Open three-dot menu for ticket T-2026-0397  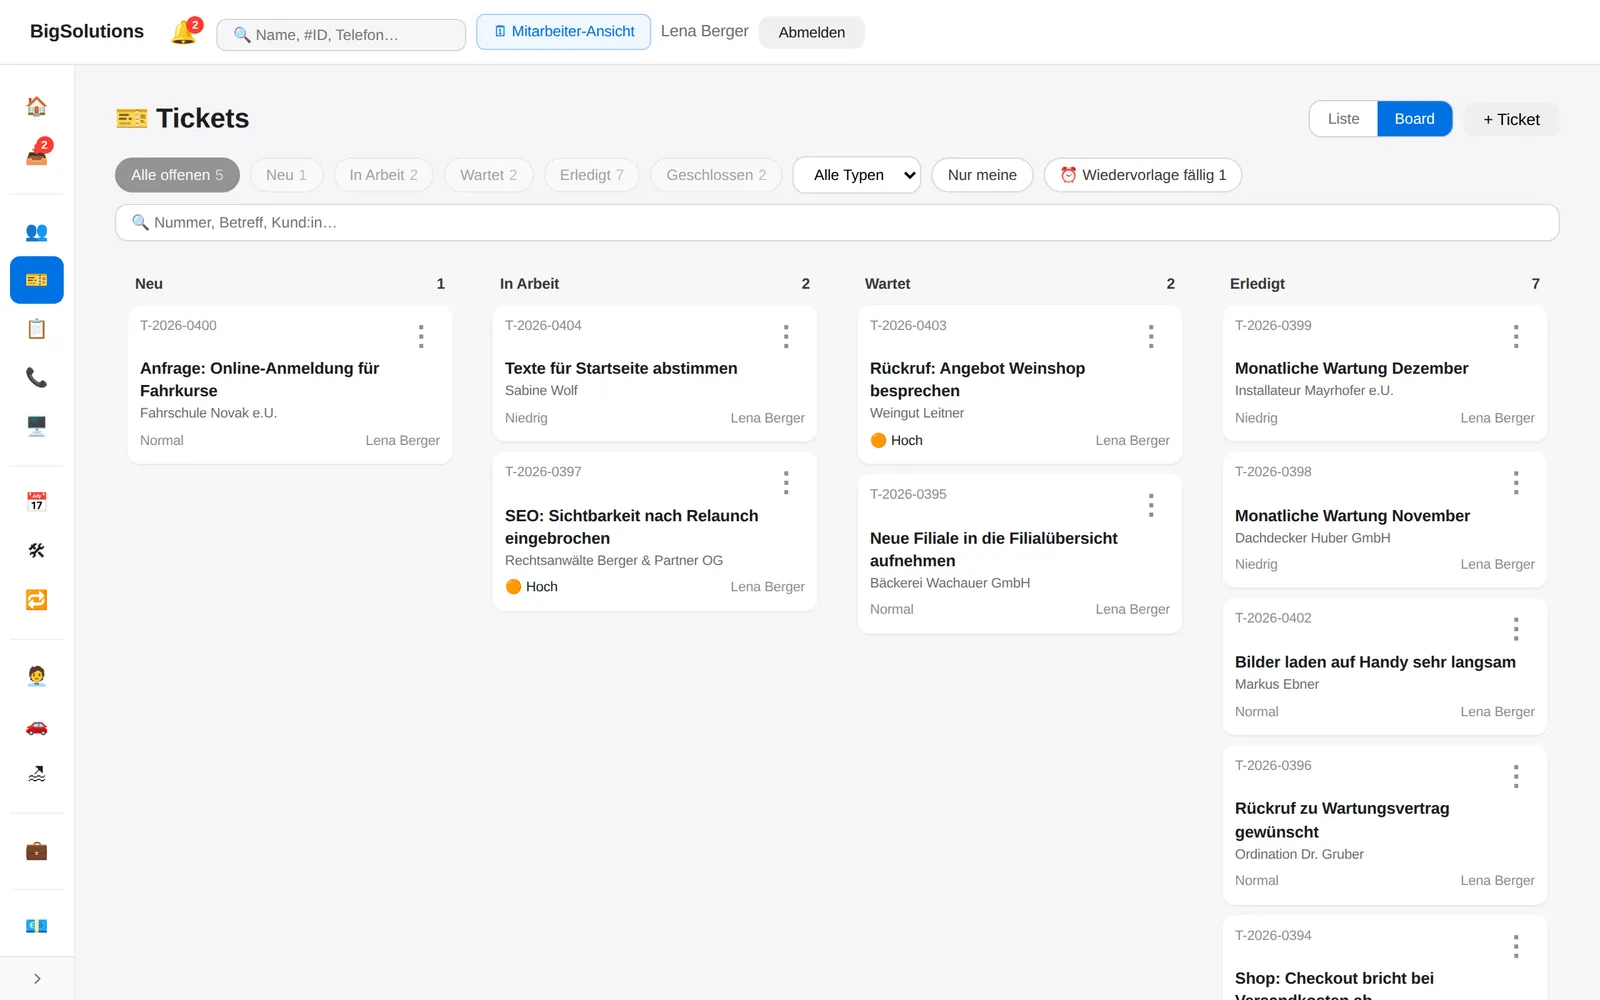786,483
